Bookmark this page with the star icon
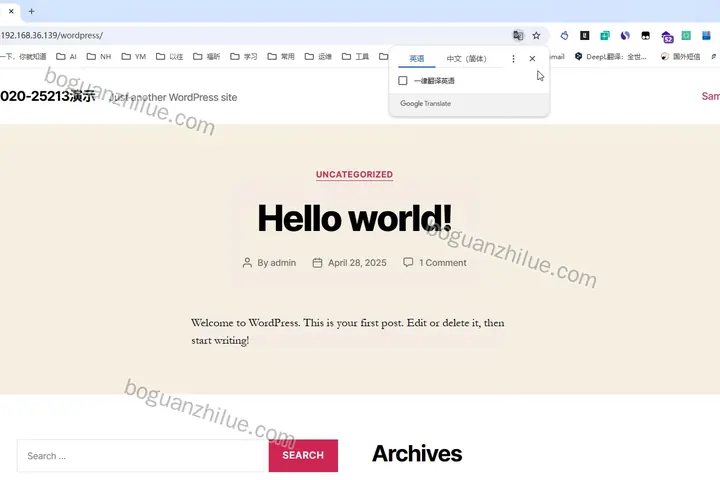 pos(536,35)
